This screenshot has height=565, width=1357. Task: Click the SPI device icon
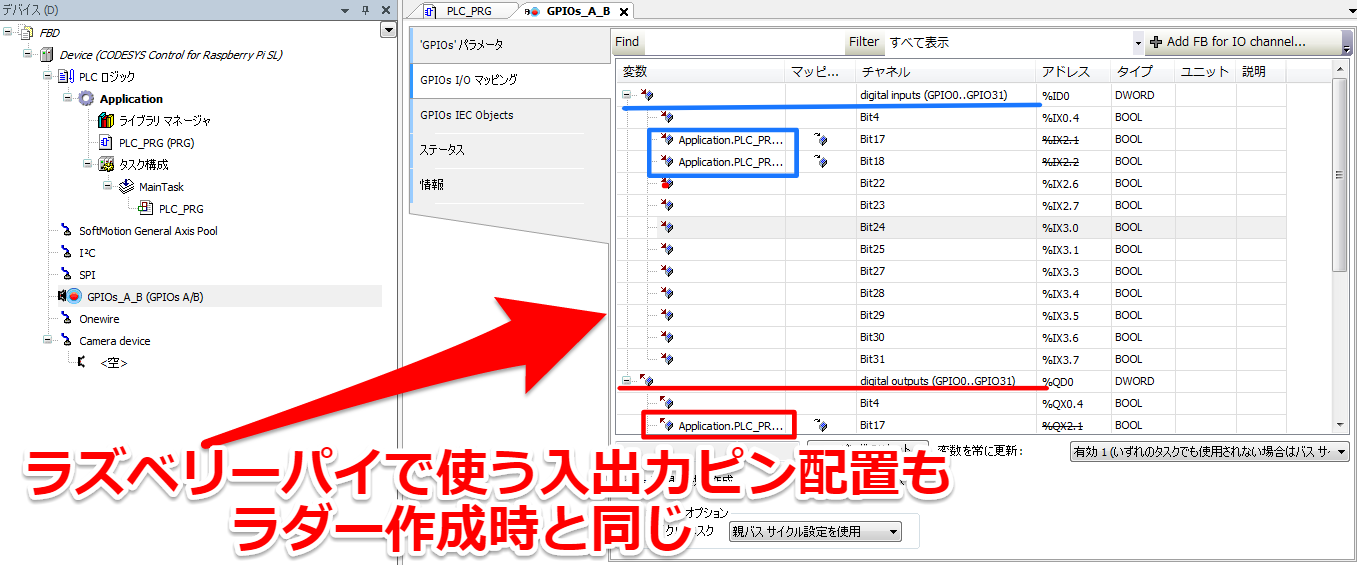pos(66,275)
